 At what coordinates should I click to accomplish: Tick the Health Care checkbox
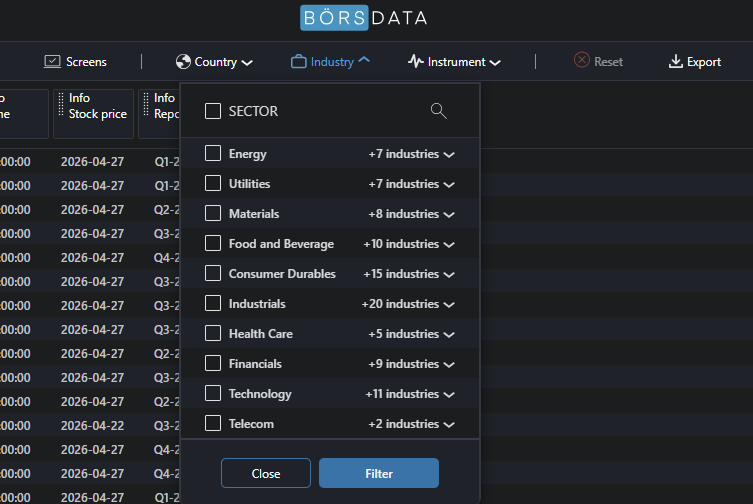pyautogui.click(x=213, y=333)
